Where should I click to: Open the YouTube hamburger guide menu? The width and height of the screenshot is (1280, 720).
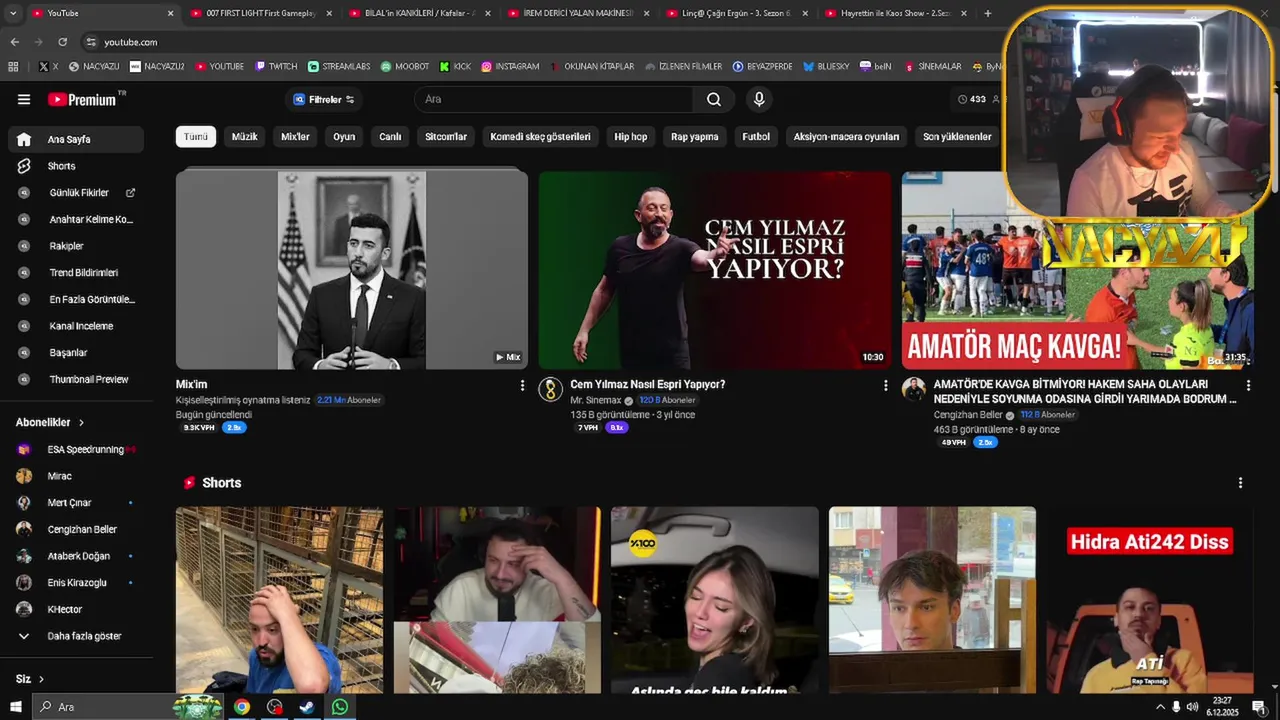[24, 99]
